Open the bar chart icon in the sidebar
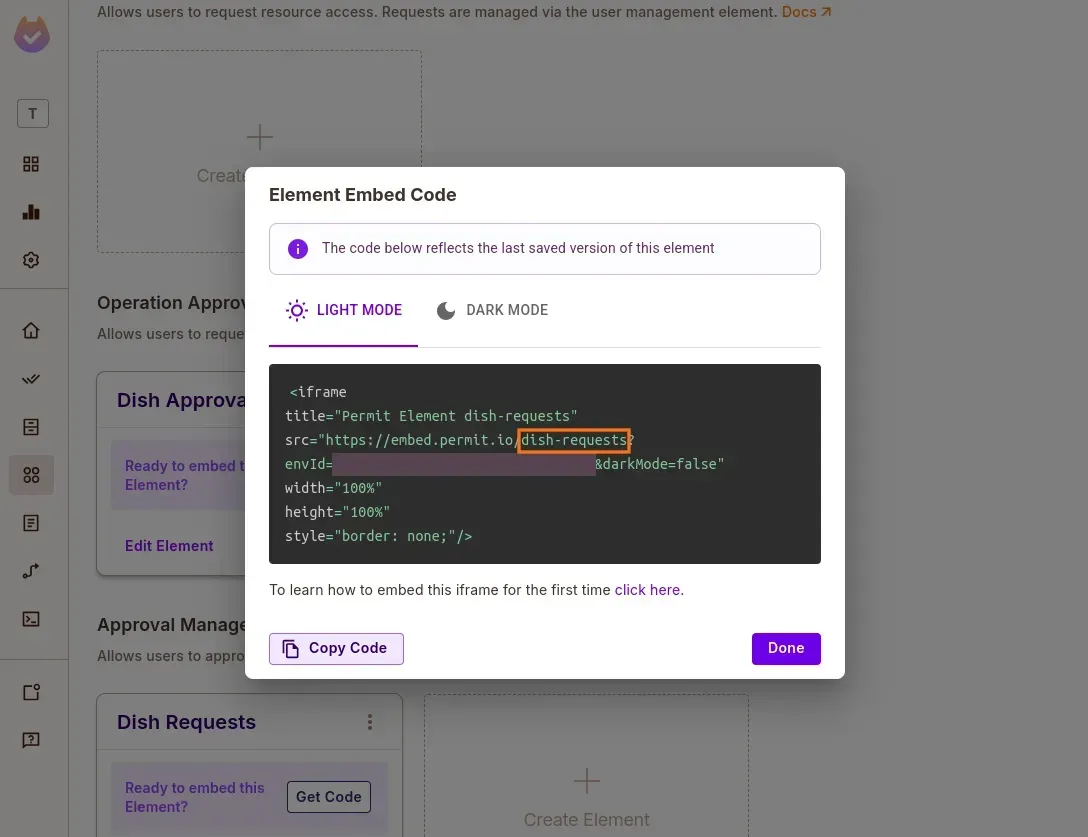The width and height of the screenshot is (1088, 837). tap(31, 212)
